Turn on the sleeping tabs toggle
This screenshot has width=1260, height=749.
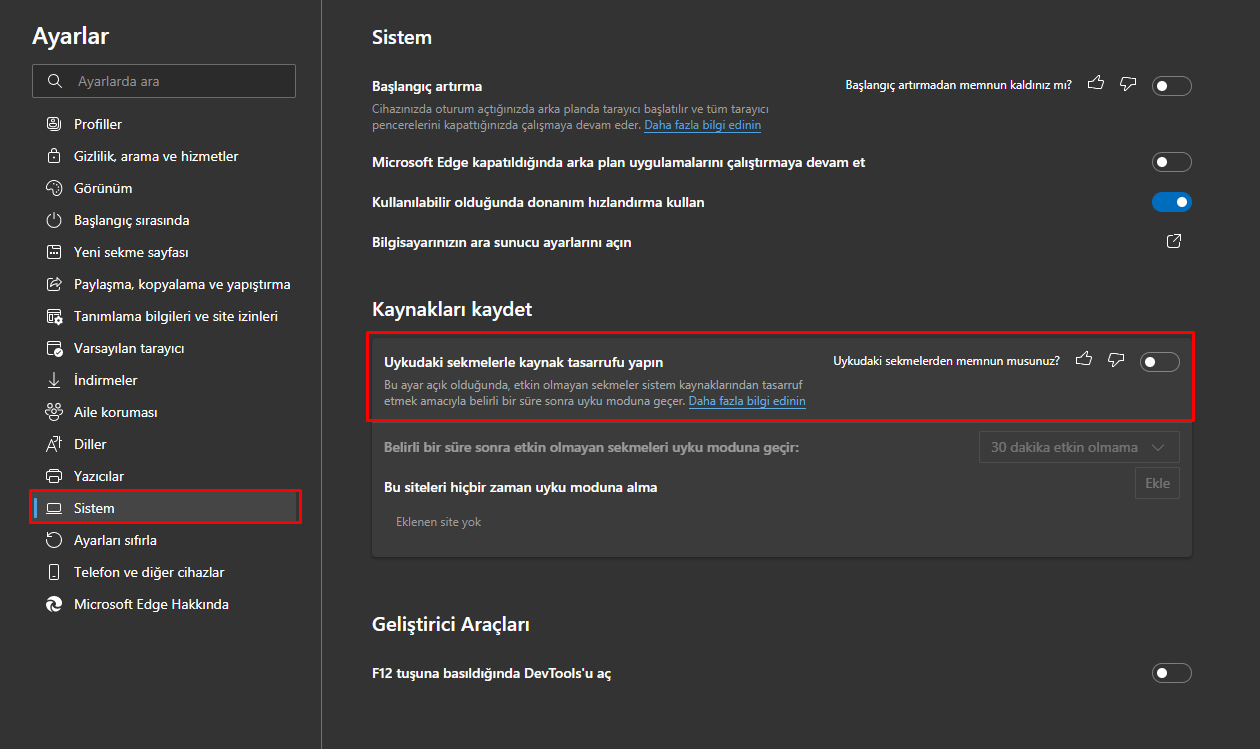(x=1159, y=362)
